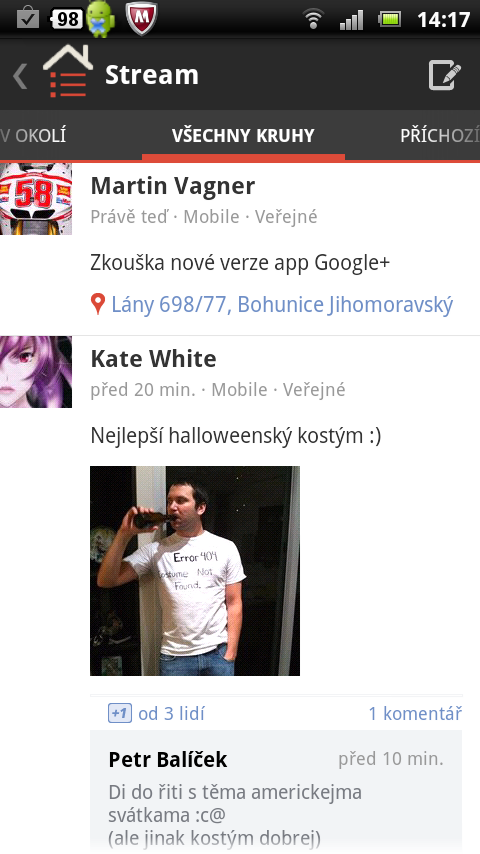Open the Android debug robot notification icon
The image size is (480, 854).
[x=101, y=20]
